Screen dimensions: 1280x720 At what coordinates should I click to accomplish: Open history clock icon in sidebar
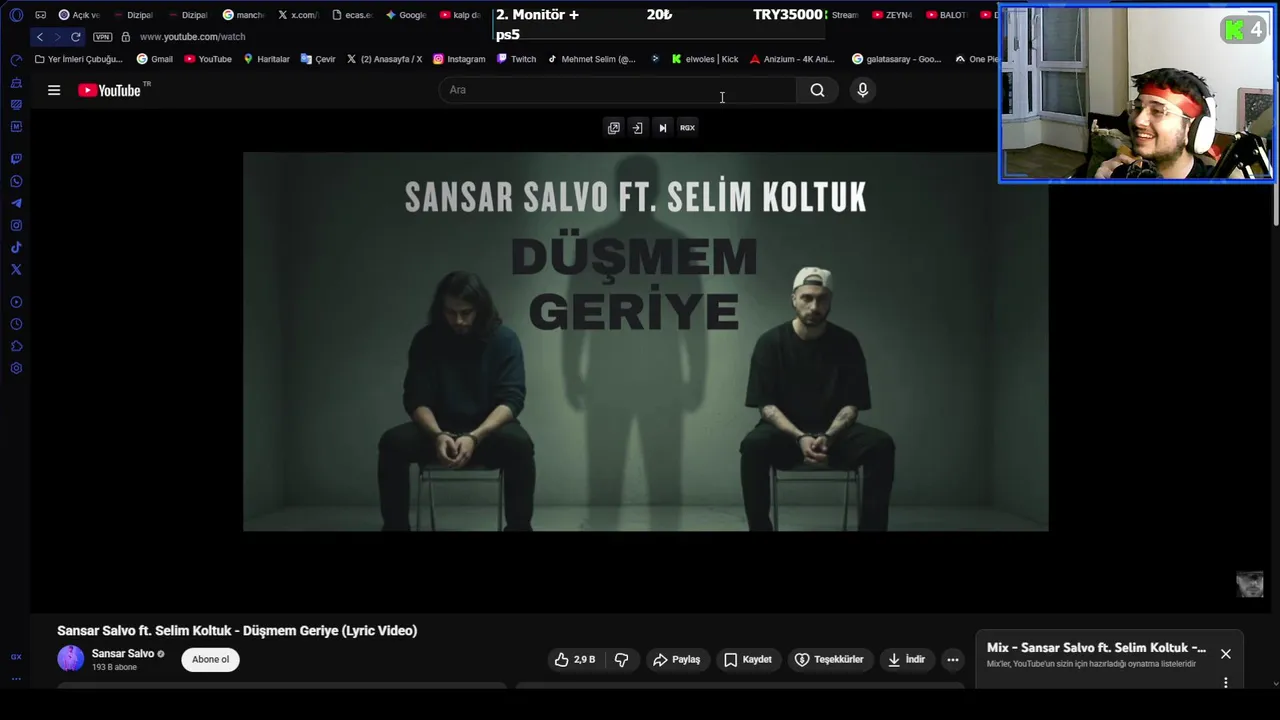pyautogui.click(x=16, y=324)
